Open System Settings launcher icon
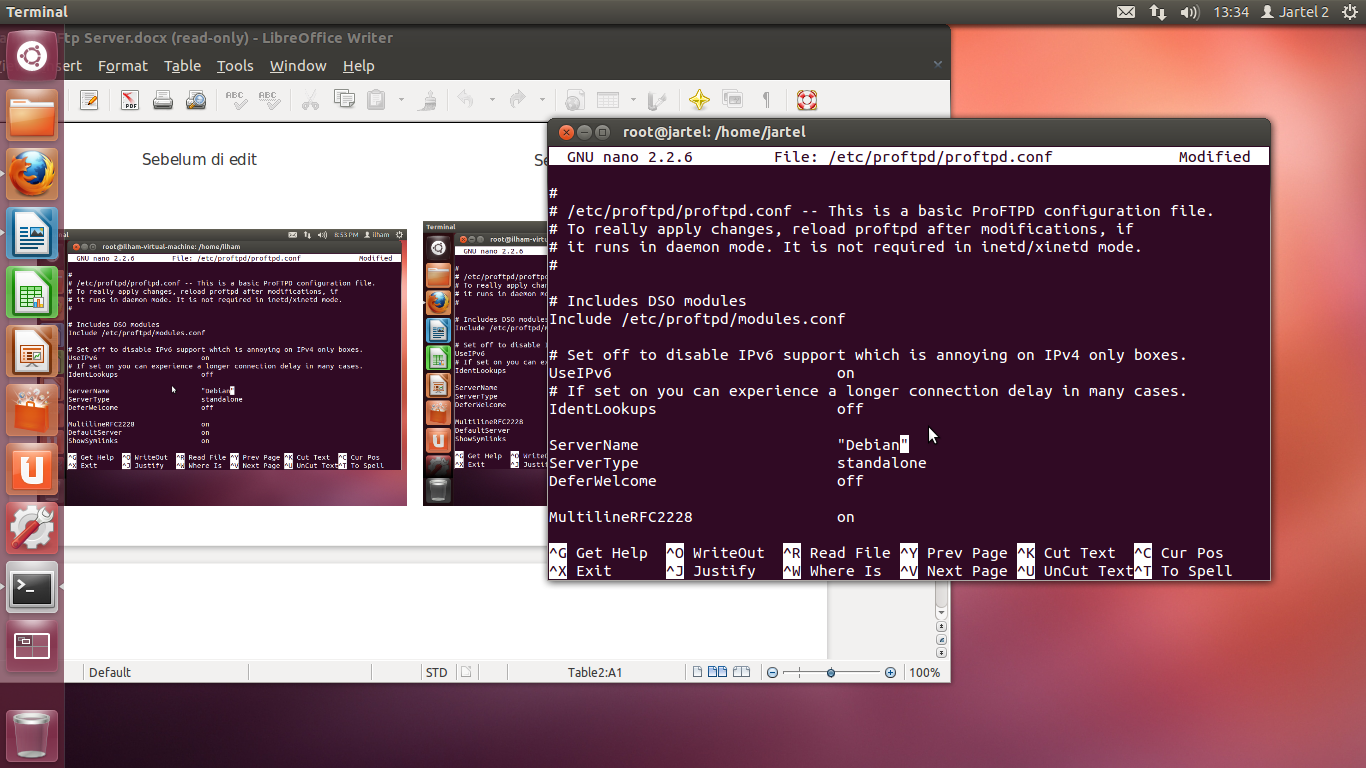 click(32, 529)
